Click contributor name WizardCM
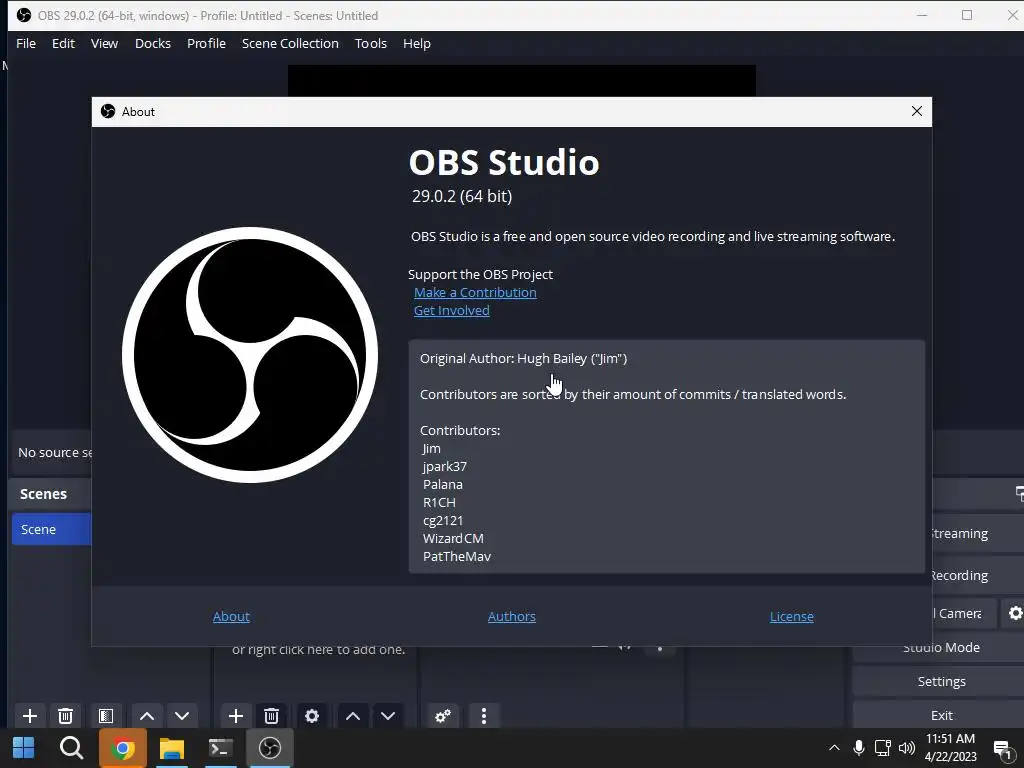 click(453, 538)
